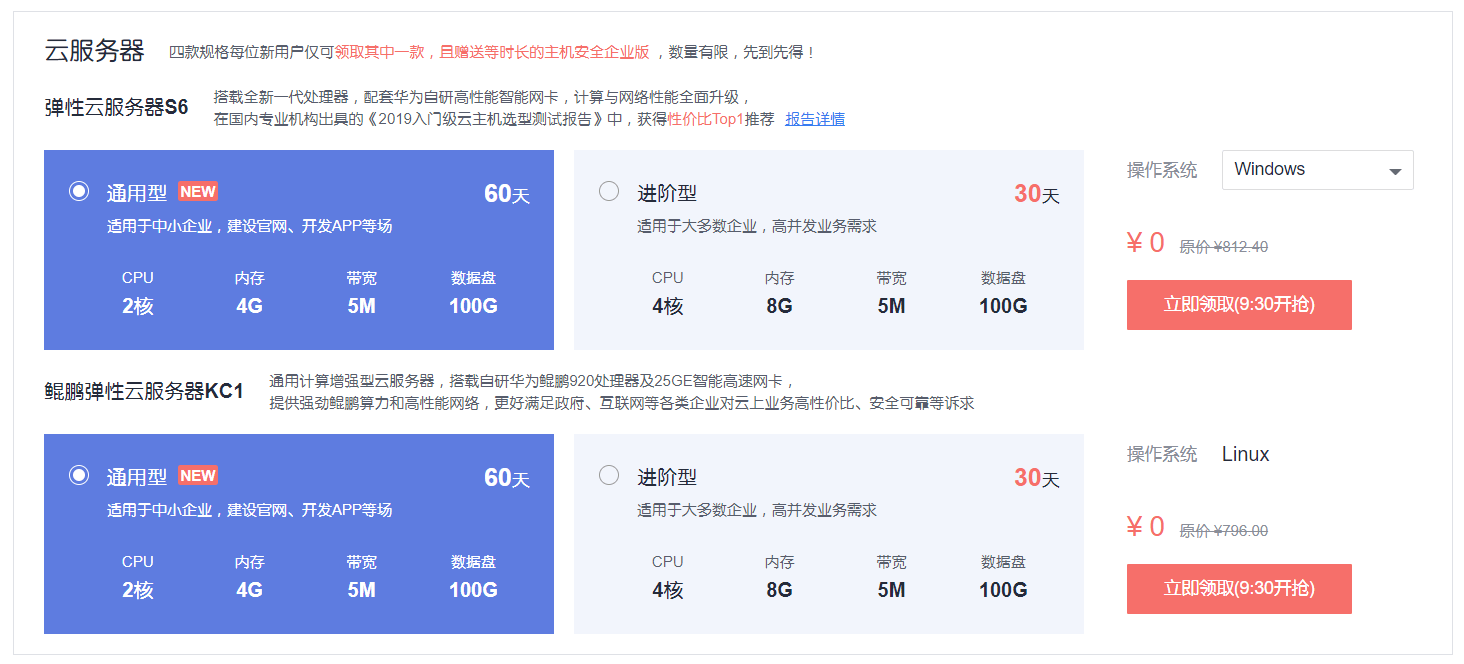1464x664 pixels.
Task: Click the 100G data disk value in S6 进阶型 card
Action: [1003, 306]
